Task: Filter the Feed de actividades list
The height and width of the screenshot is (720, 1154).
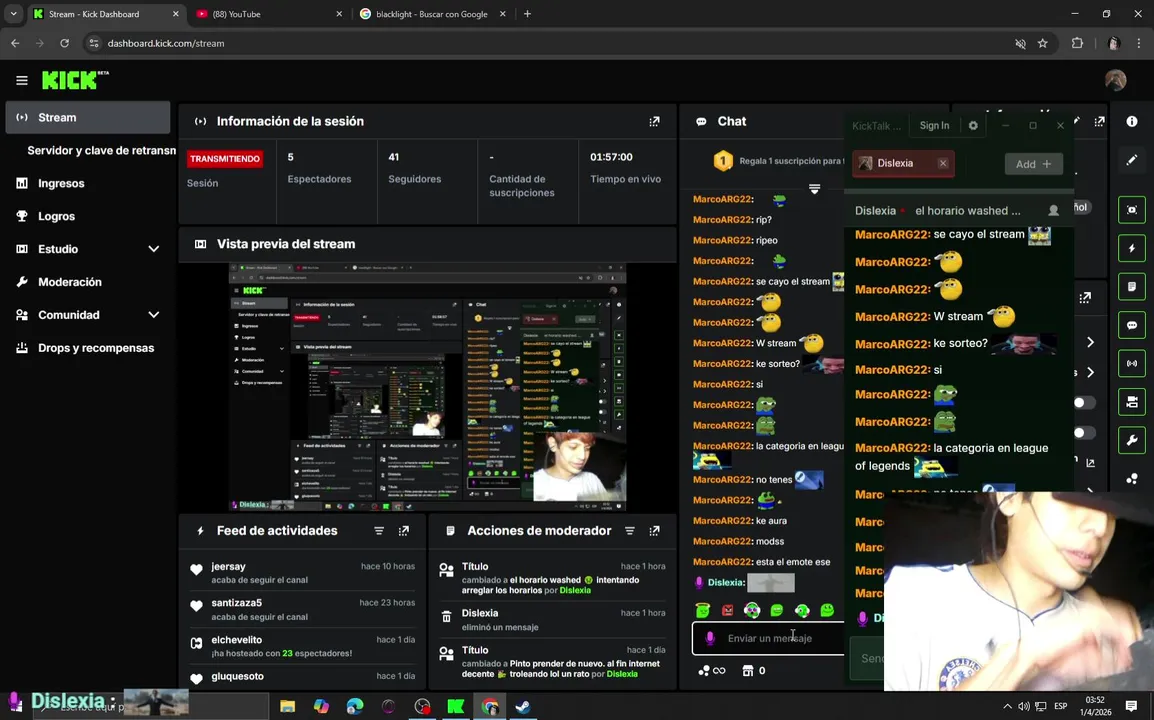Action: tap(379, 531)
